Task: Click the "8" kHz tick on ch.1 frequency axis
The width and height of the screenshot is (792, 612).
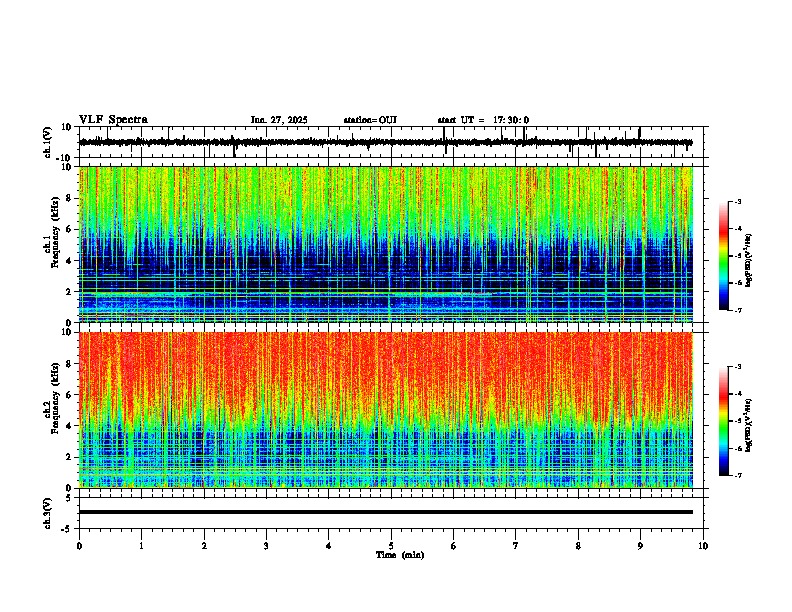Action: (x=70, y=198)
